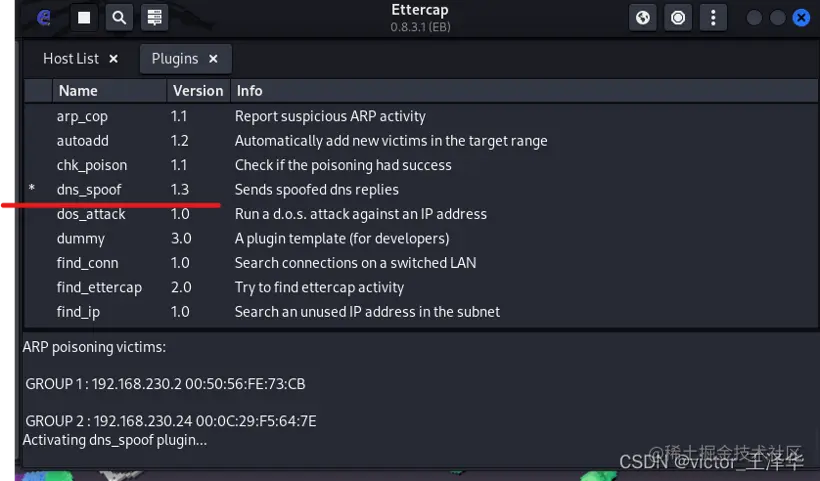The height and width of the screenshot is (481, 820).
Task: Switch to the Host List tab
Action: [71, 59]
